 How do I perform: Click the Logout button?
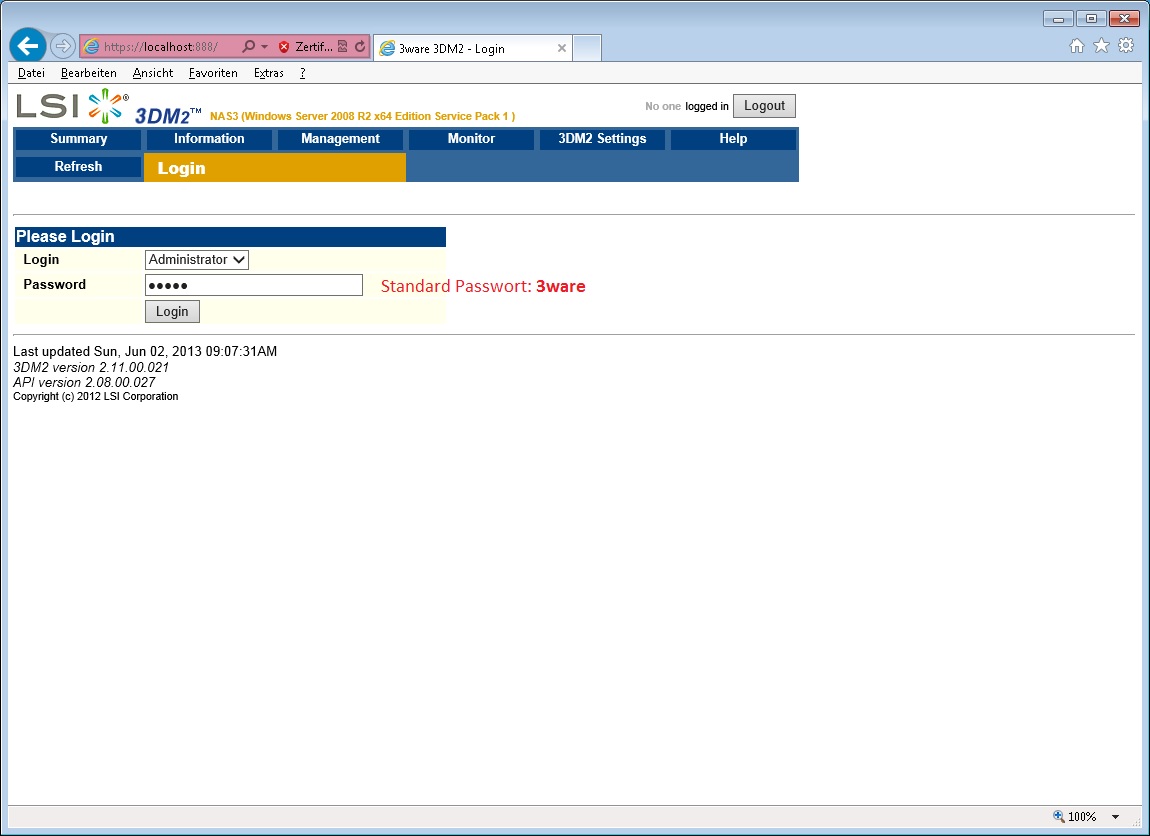764,106
